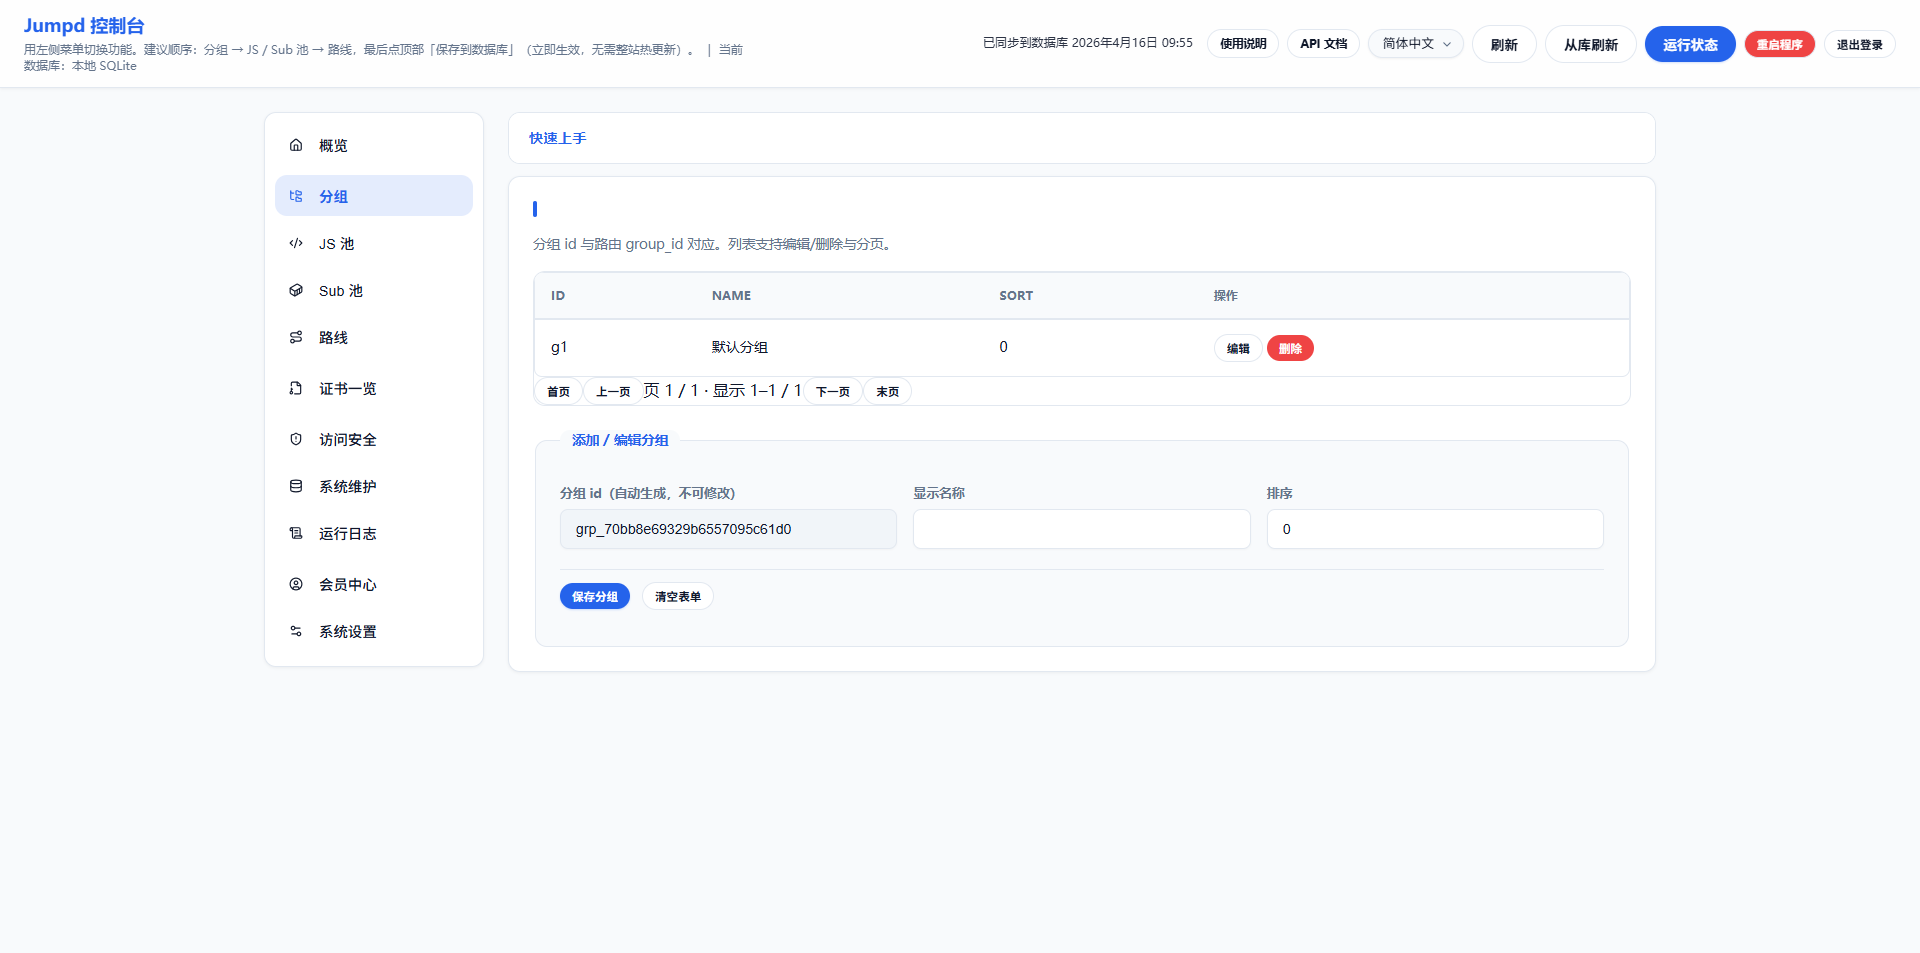
Task: Open 系统设置 in the sidebar
Action: pyautogui.click(x=347, y=632)
